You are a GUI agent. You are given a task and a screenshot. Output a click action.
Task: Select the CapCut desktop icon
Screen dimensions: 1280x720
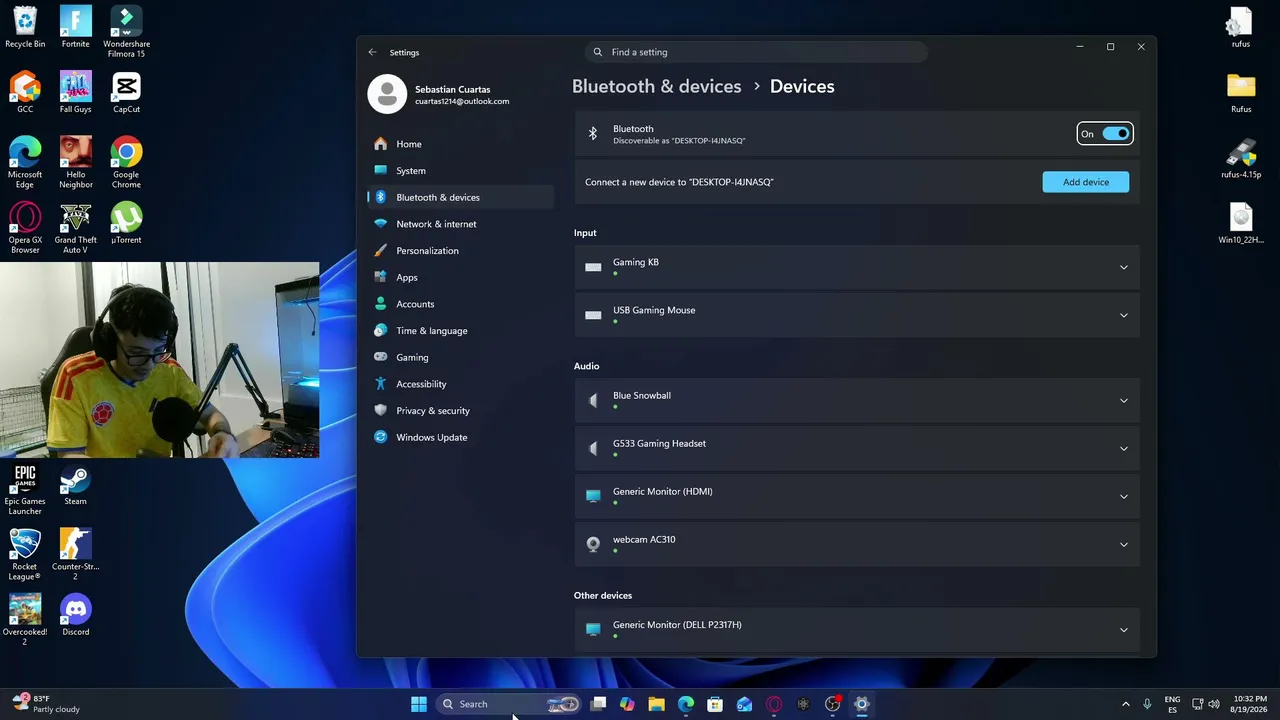point(126,93)
